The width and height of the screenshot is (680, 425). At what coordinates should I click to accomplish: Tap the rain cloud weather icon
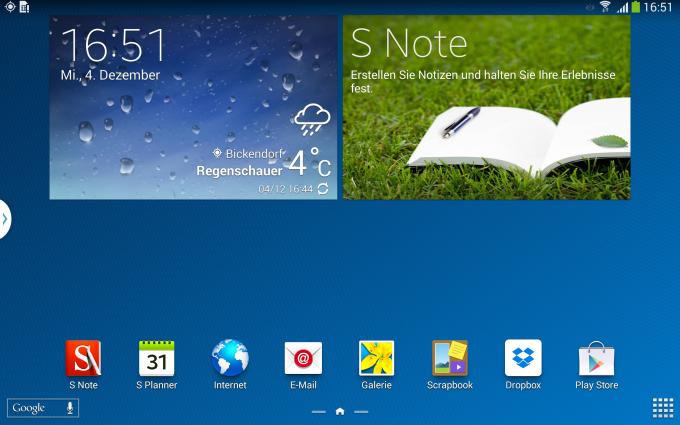312,119
